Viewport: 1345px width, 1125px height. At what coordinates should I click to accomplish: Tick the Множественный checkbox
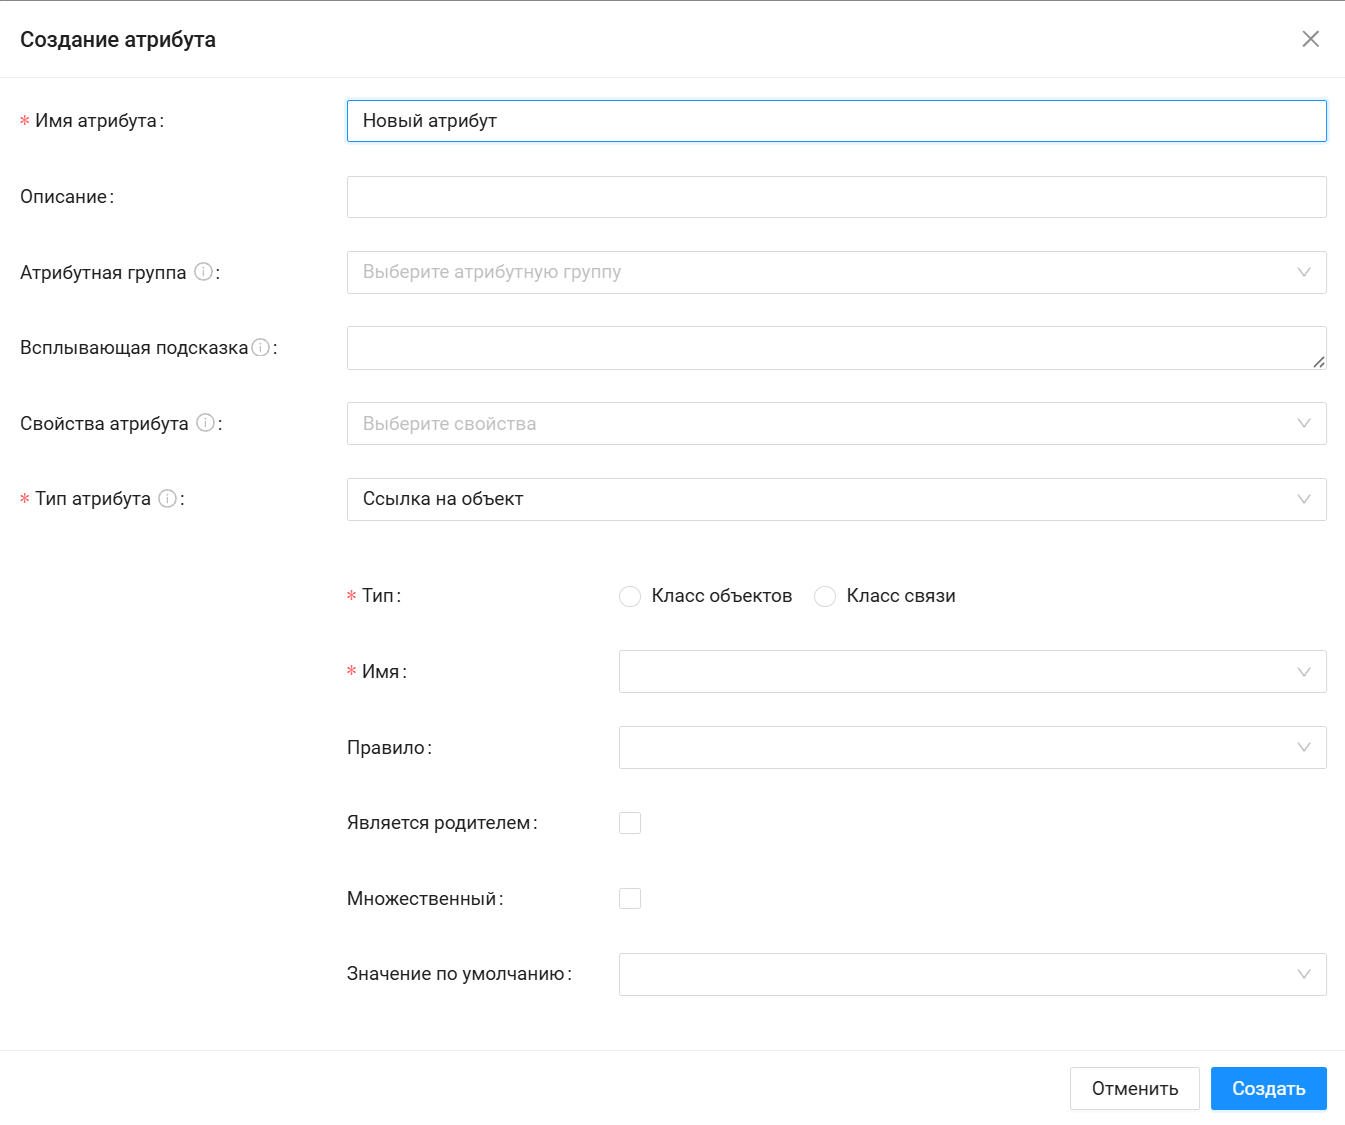[x=630, y=899]
